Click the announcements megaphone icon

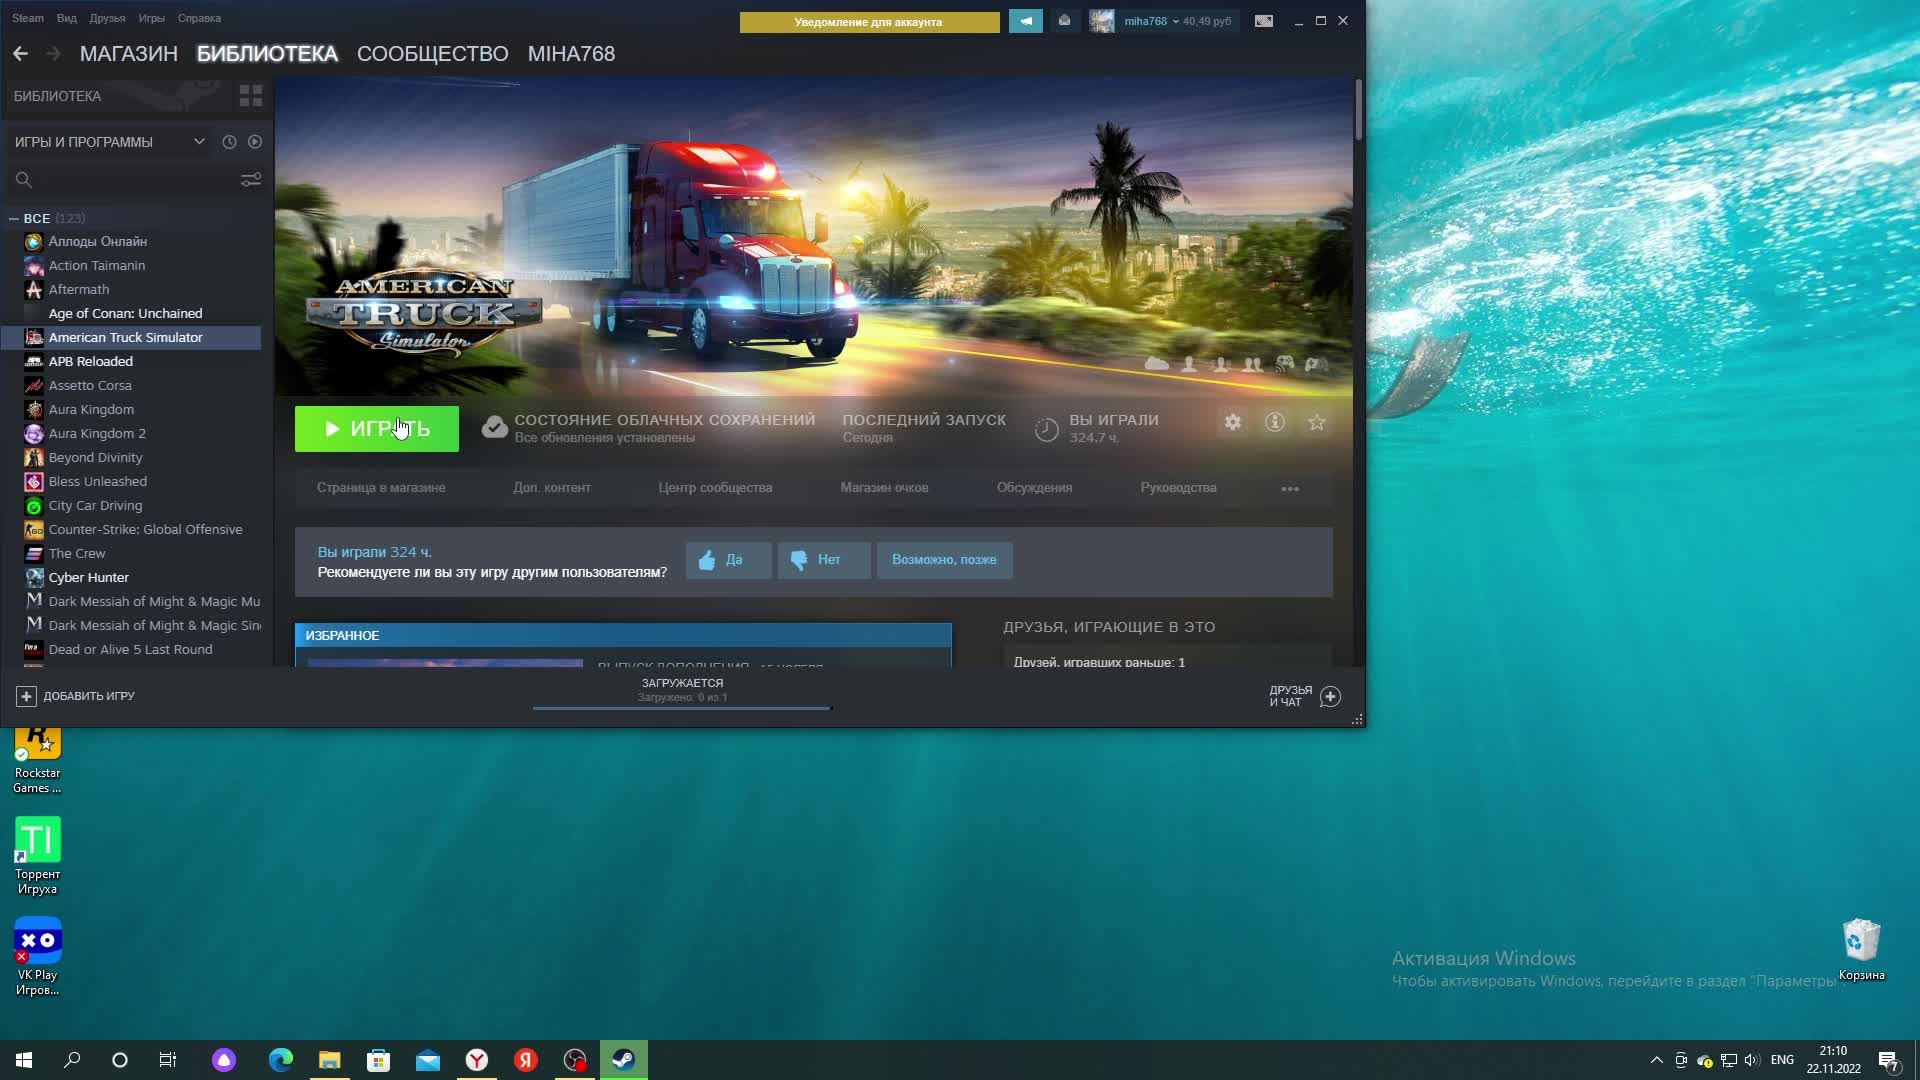(1025, 21)
